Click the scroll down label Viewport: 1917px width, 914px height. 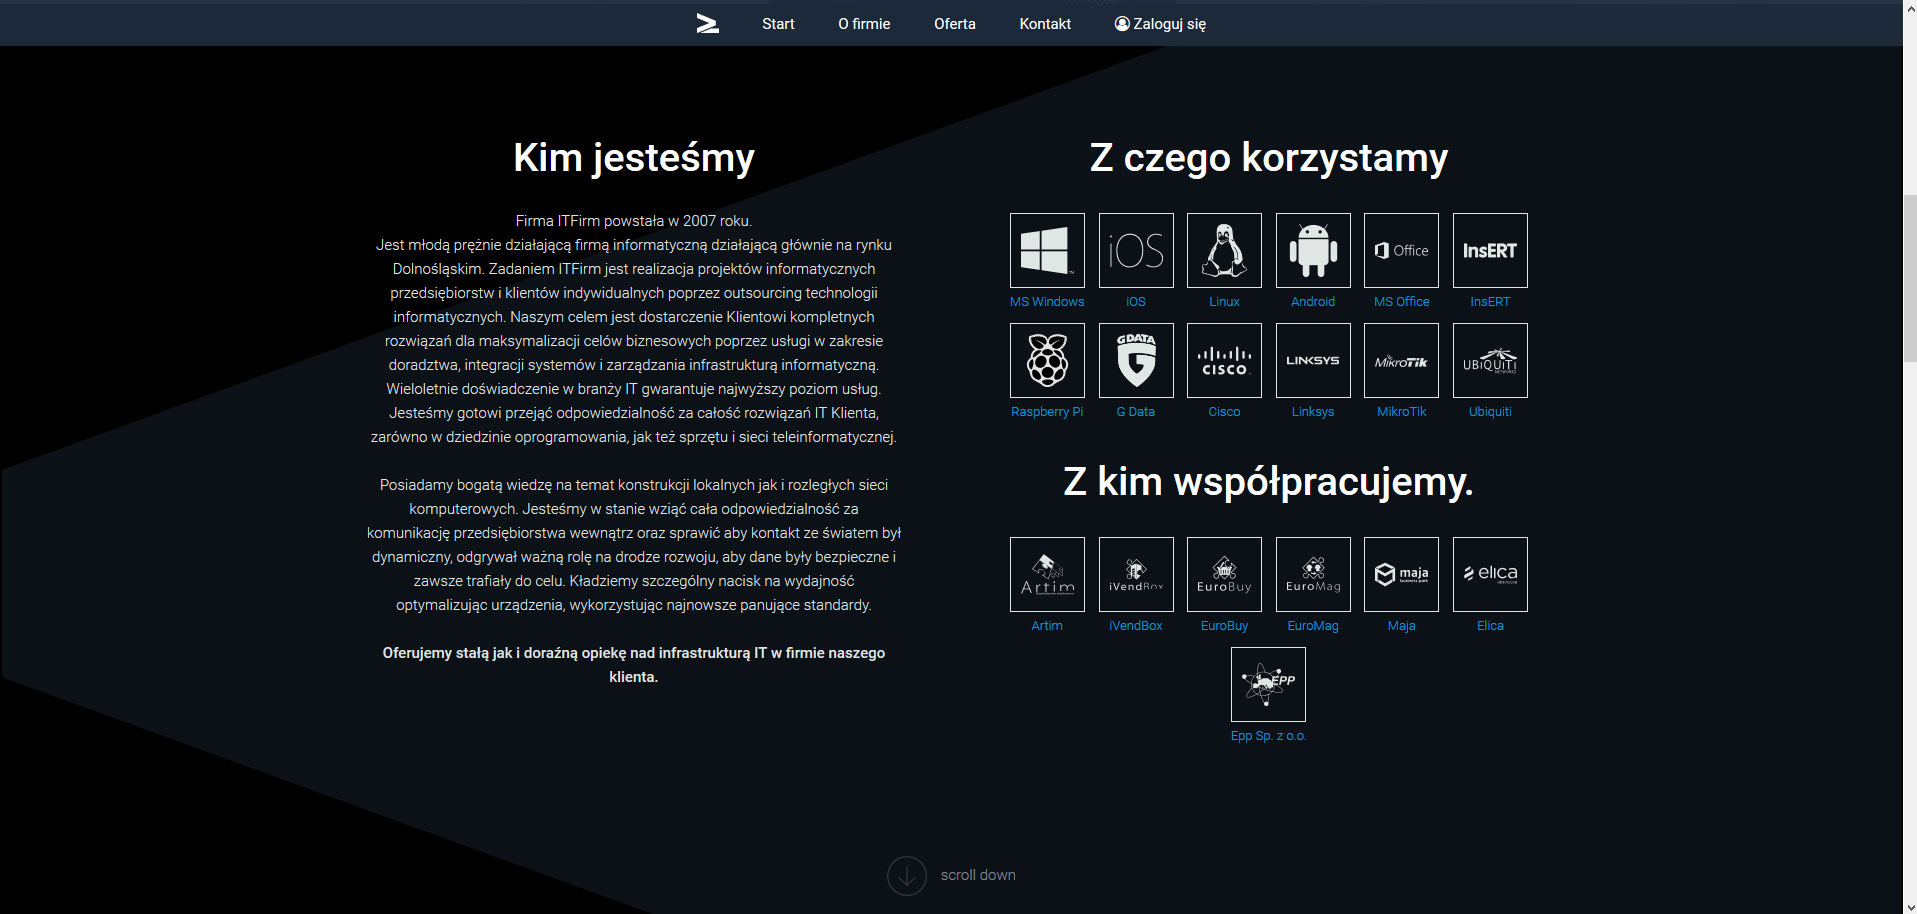(x=978, y=875)
